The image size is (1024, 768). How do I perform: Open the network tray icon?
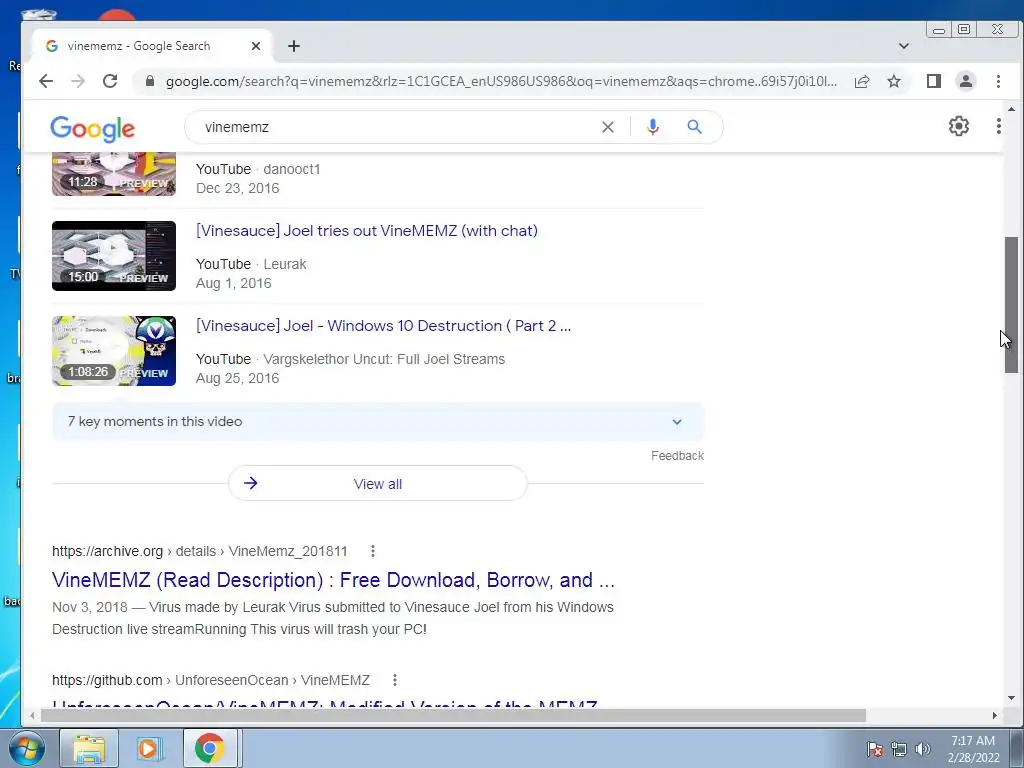(x=899, y=749)
